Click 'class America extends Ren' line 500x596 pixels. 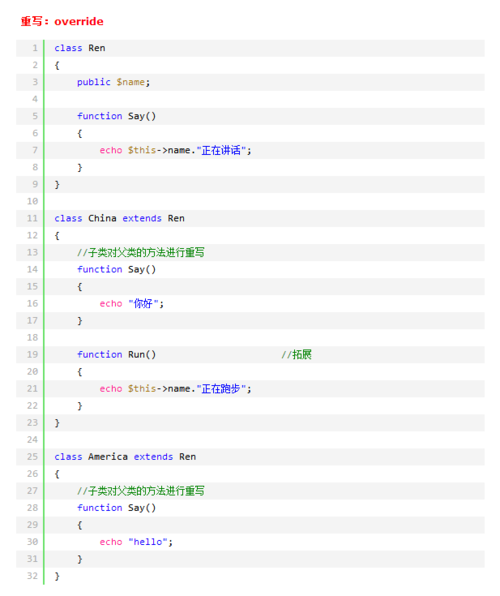click(125, 457)
